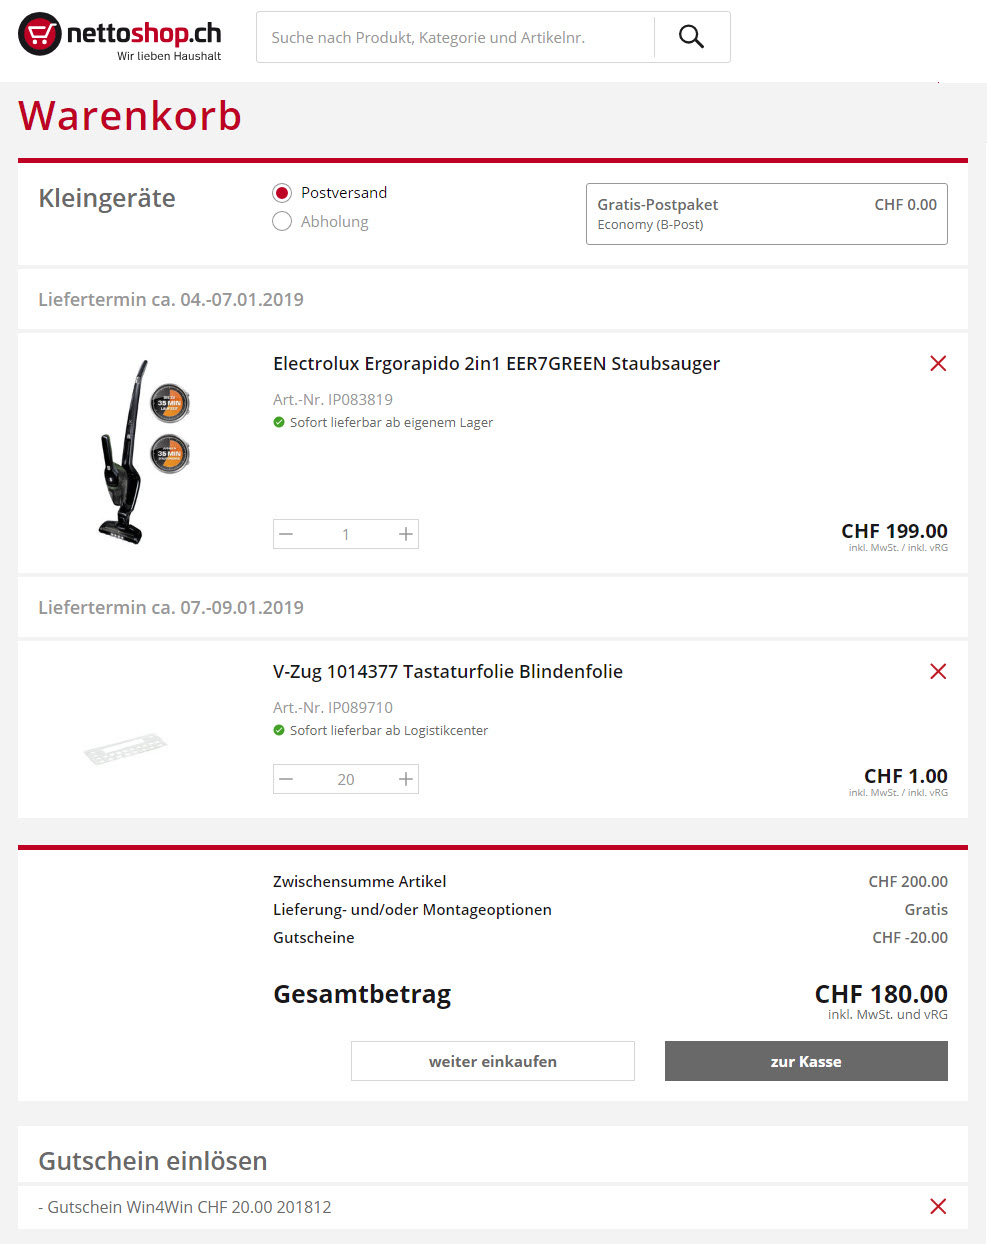The height and width of the screenshot is (1244, 987).
Task: Decrease Tastaturfolie quantity with minus
Action: [x=287, y=779]
